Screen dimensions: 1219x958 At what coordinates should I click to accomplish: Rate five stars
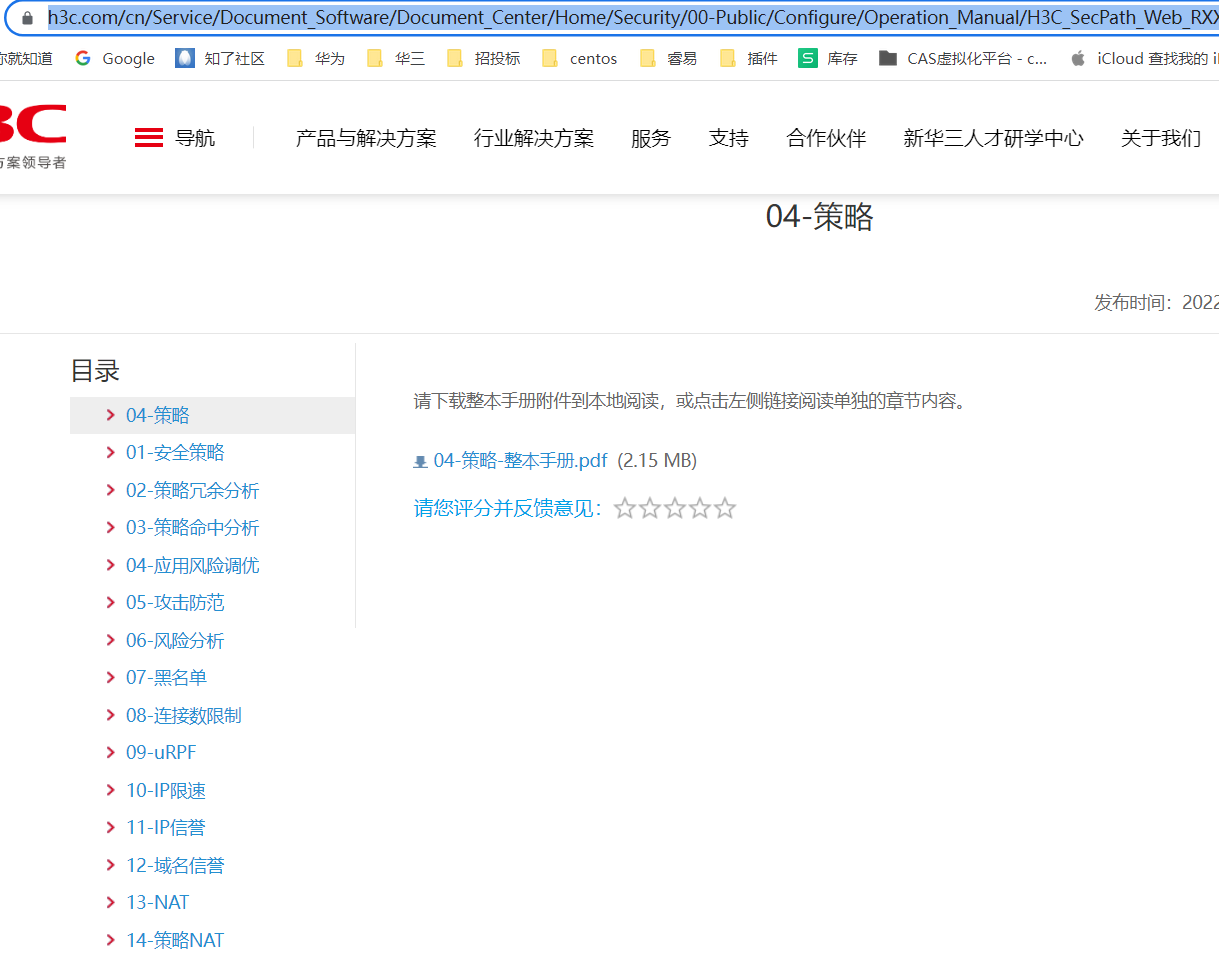tap(725, 508)
